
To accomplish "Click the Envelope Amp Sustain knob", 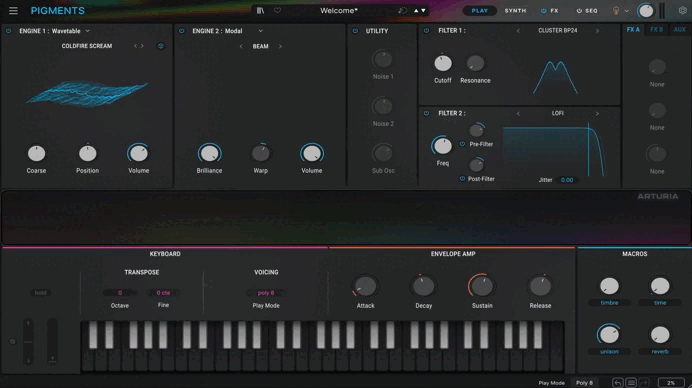I will point(482,286).
